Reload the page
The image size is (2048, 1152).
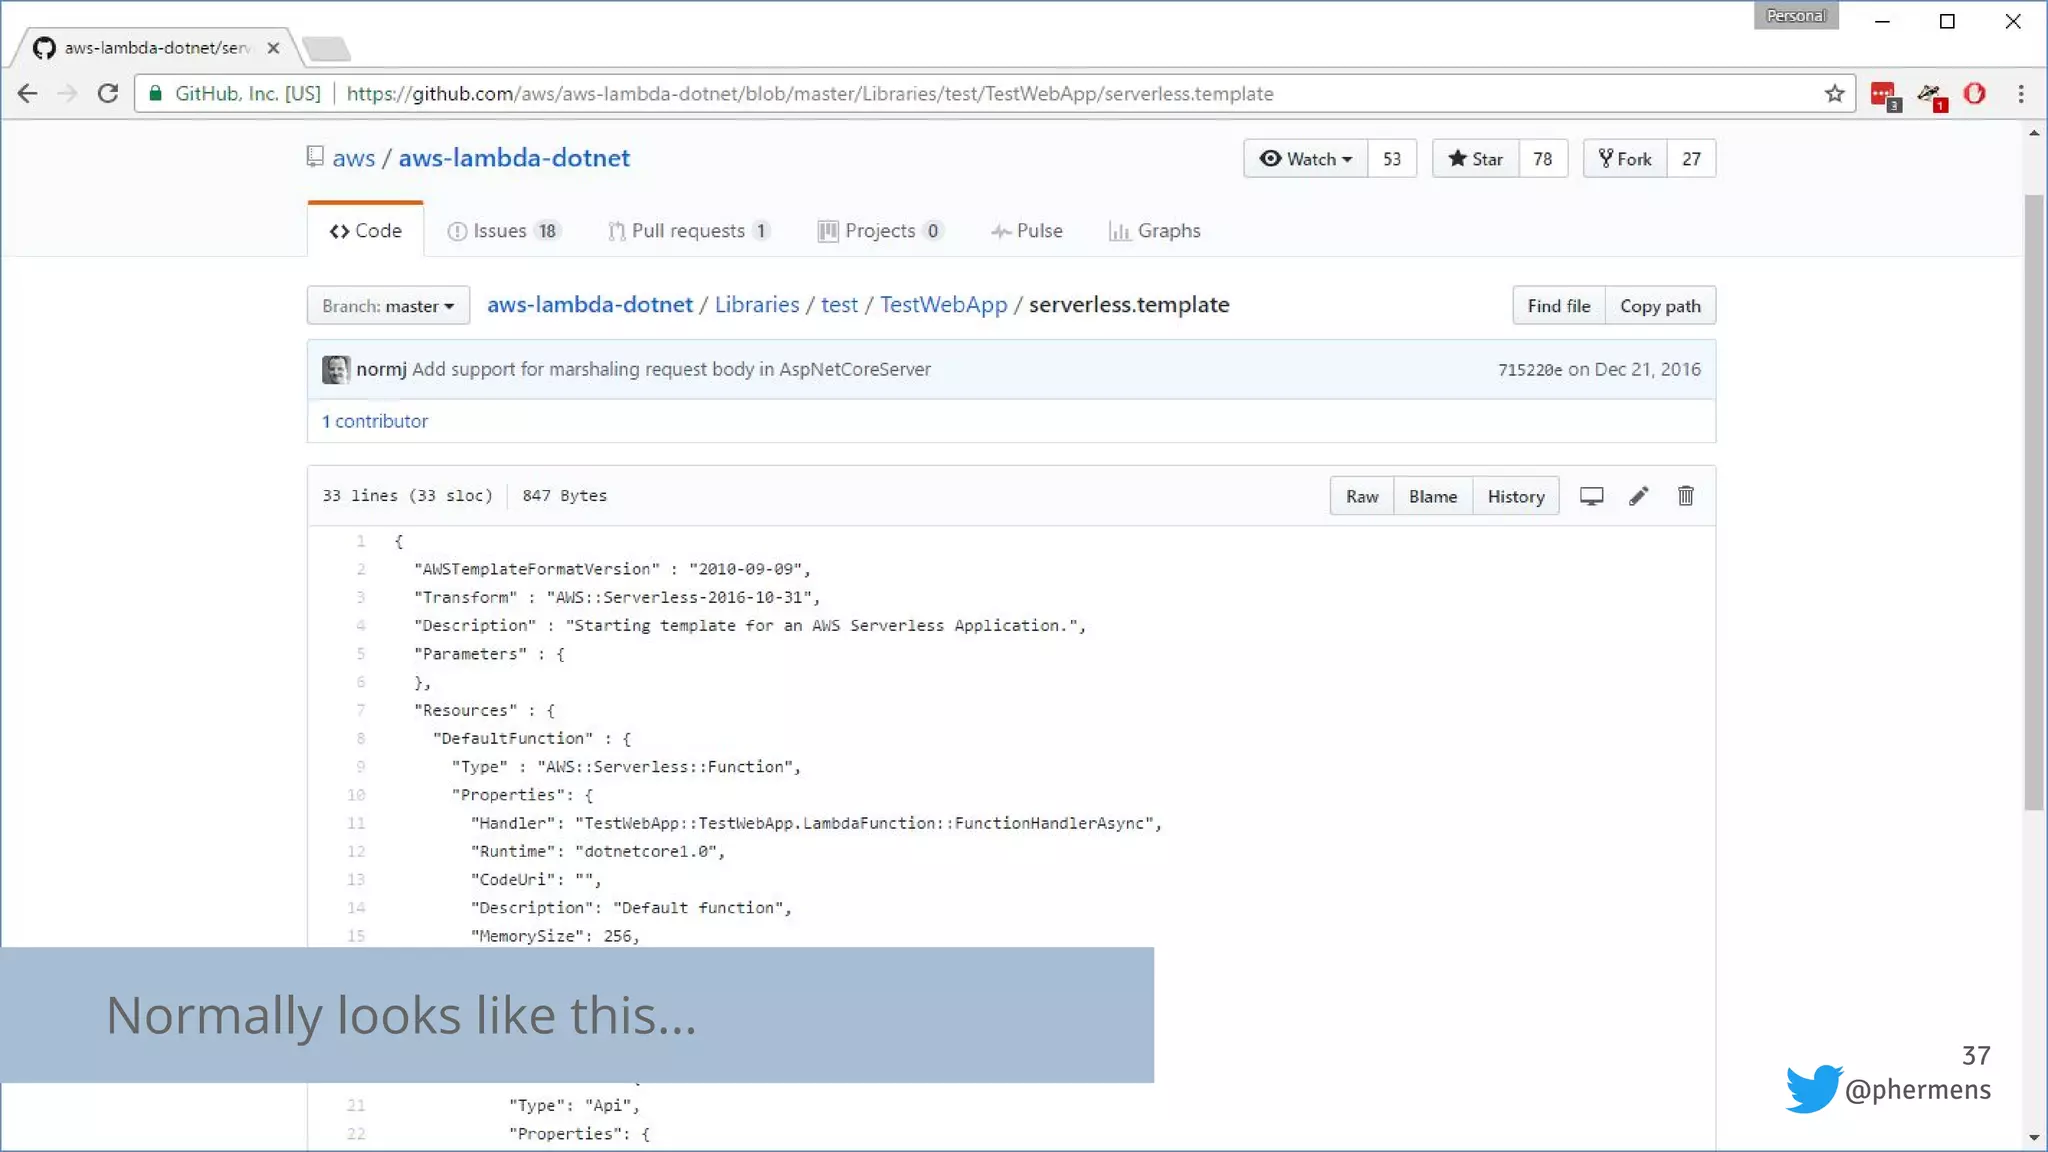[x=108, y=94]
